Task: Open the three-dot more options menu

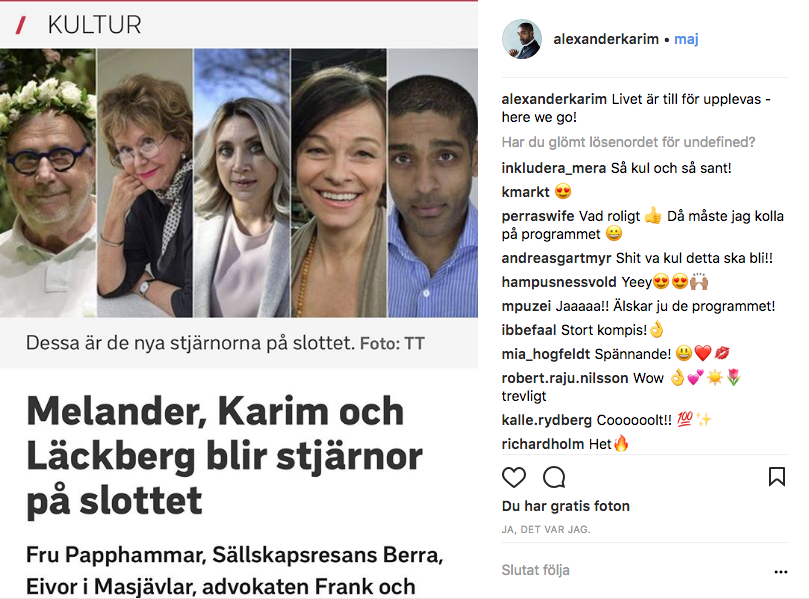Action: click(x=781, y=571)
